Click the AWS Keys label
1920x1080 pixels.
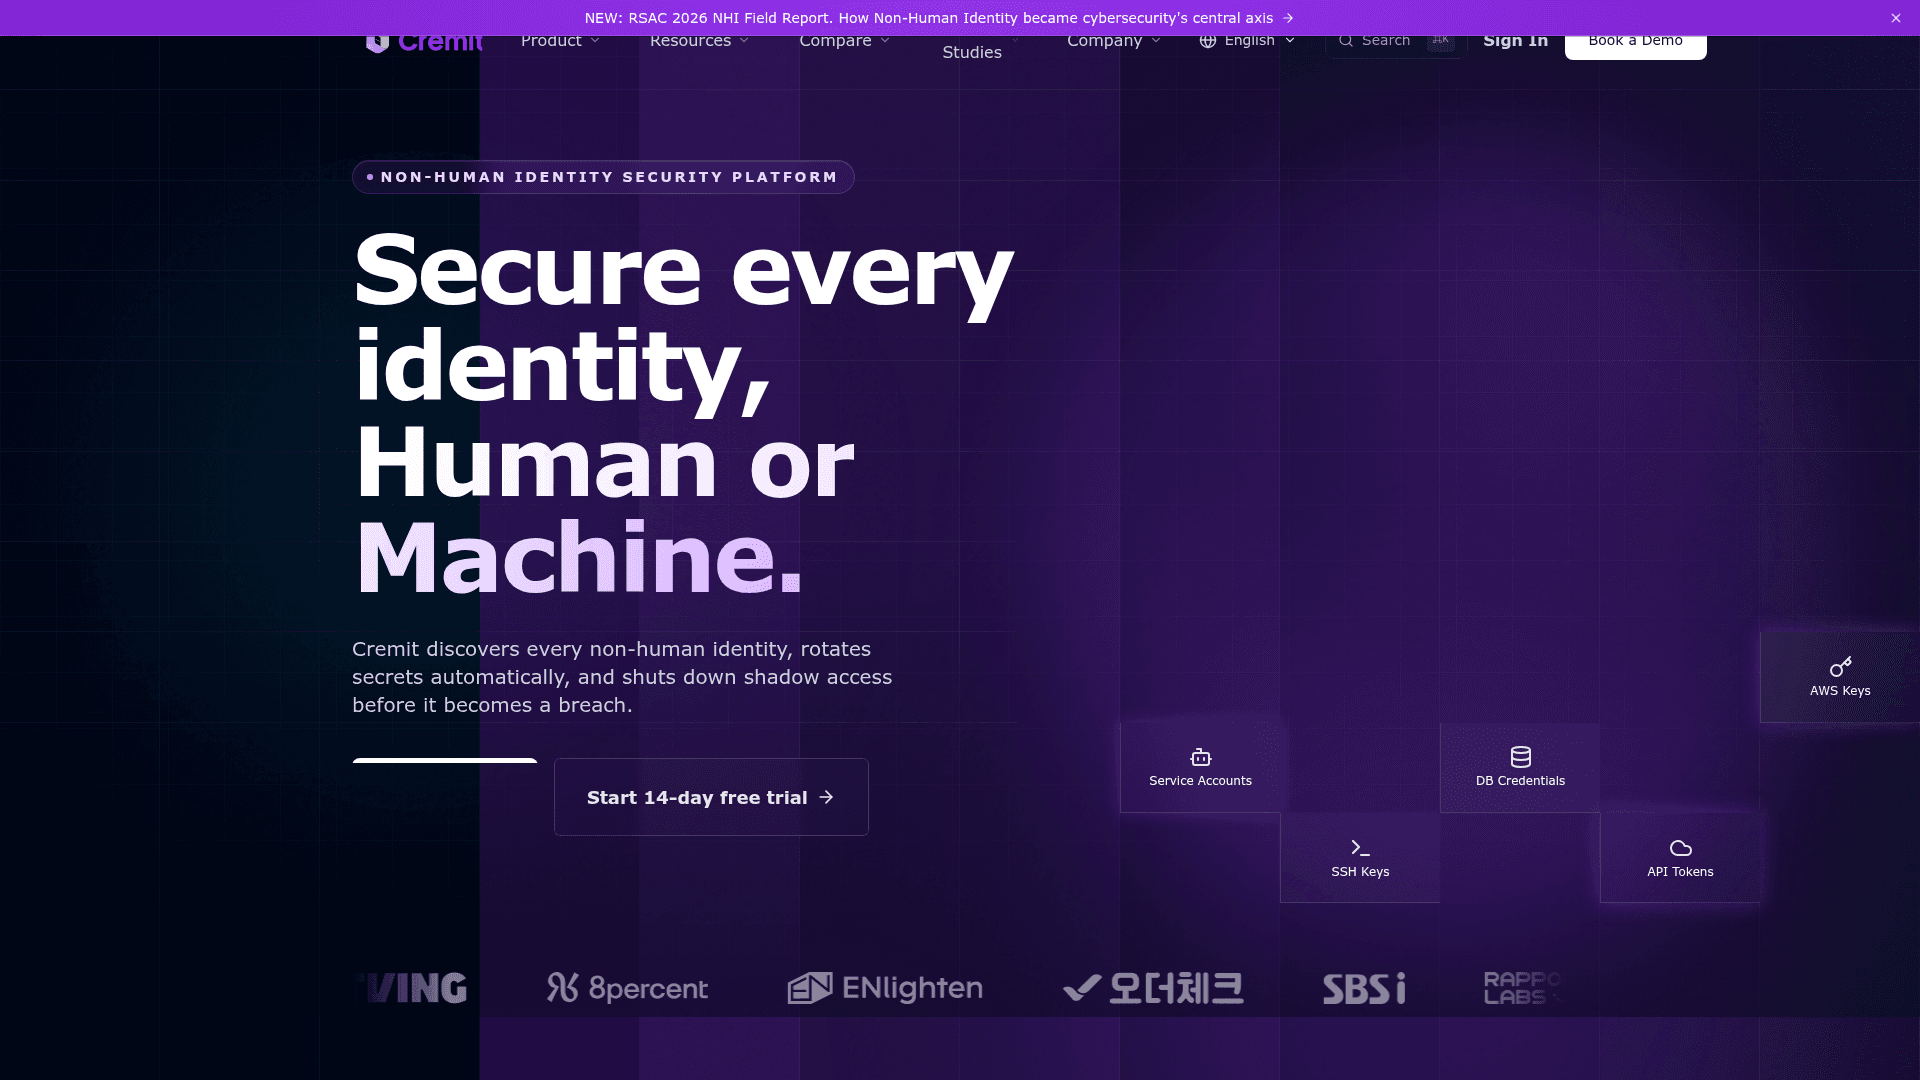[1840, 691]
